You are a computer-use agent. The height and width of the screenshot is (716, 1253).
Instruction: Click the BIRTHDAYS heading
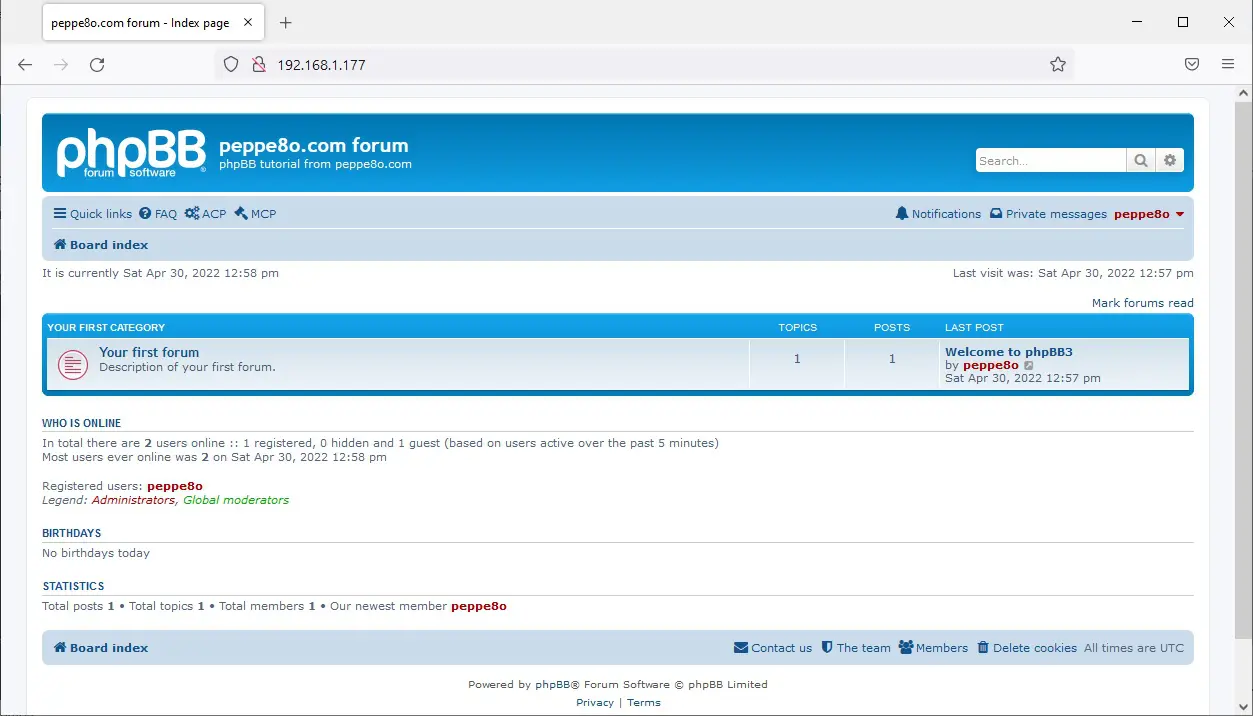pyautogui.click(x=72, y=533)
